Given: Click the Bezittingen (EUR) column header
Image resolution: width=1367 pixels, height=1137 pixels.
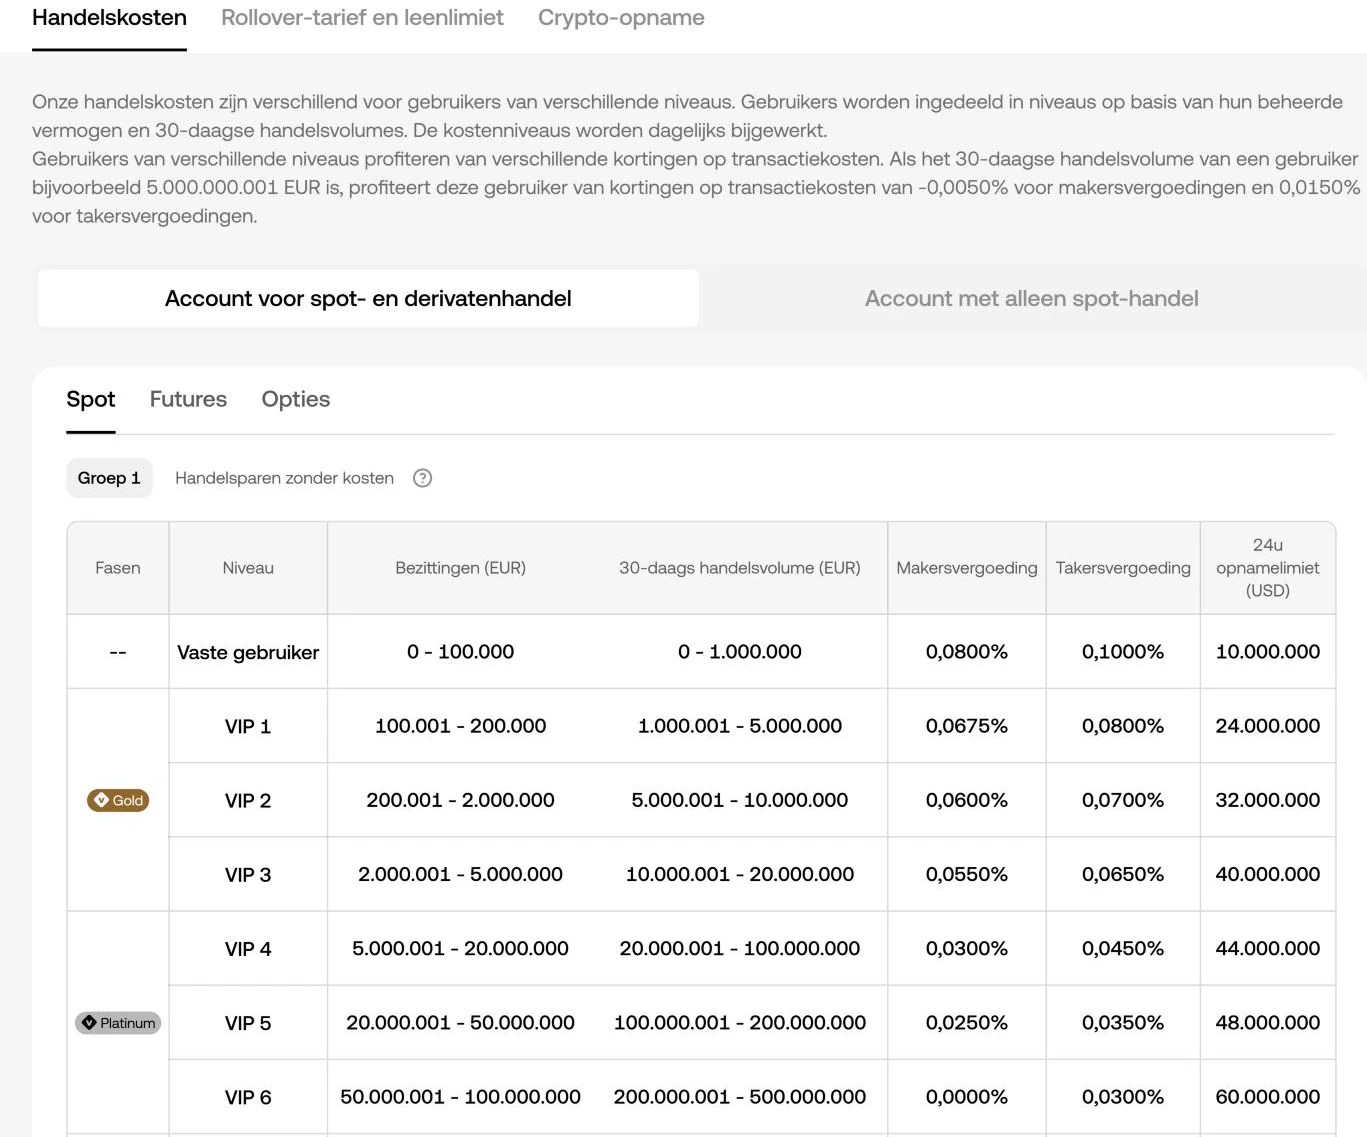Looking at the screenshot, I should click(x=460, y=568).
